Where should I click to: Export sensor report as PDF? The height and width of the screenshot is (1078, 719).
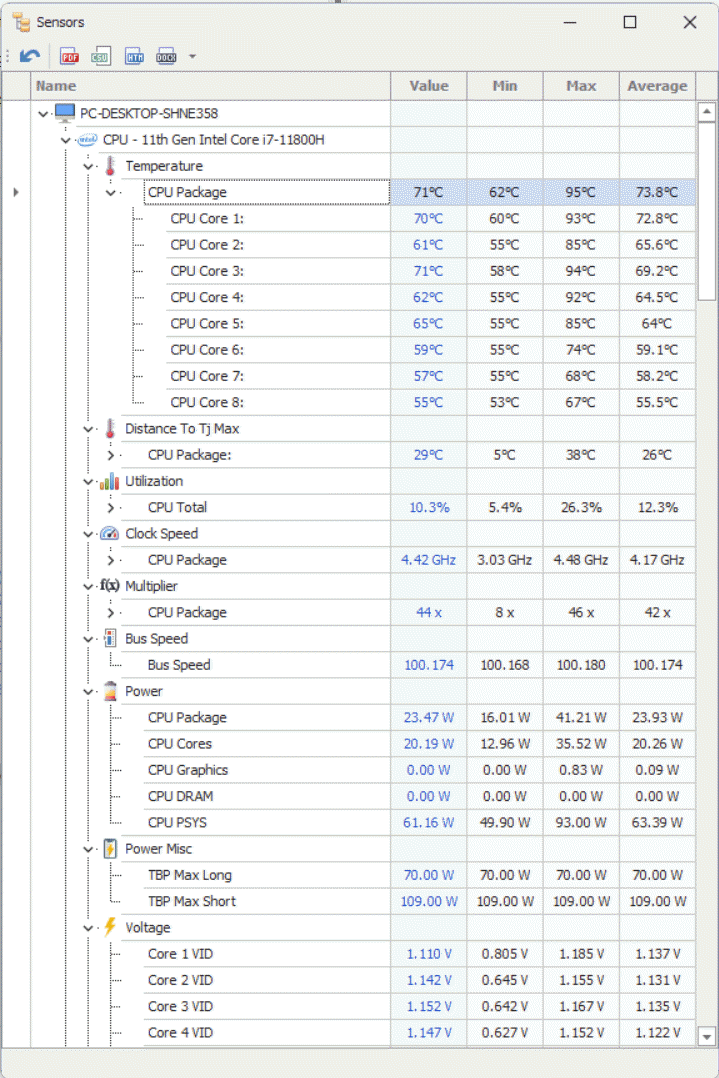69,56
